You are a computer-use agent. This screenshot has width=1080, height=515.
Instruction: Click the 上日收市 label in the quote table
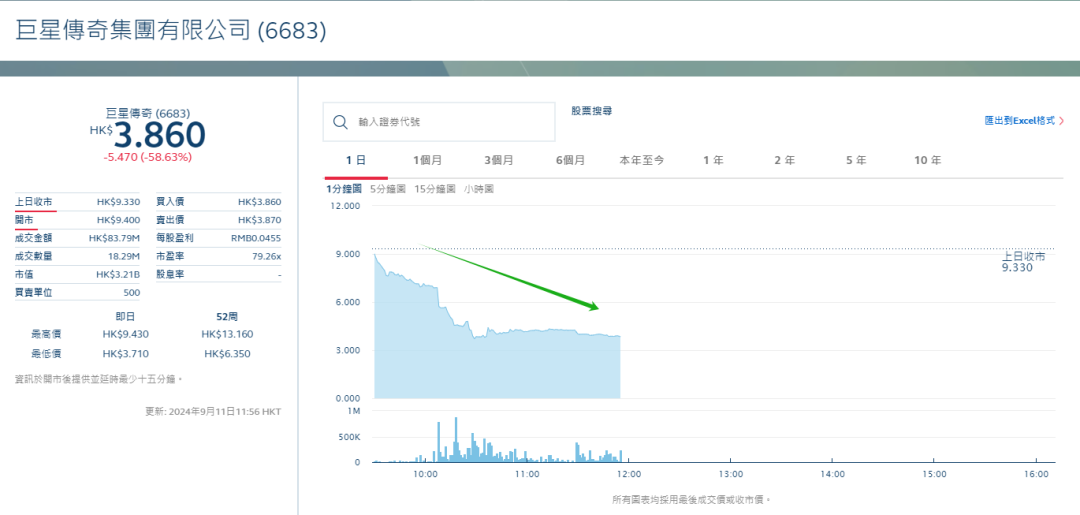(33, 202)
